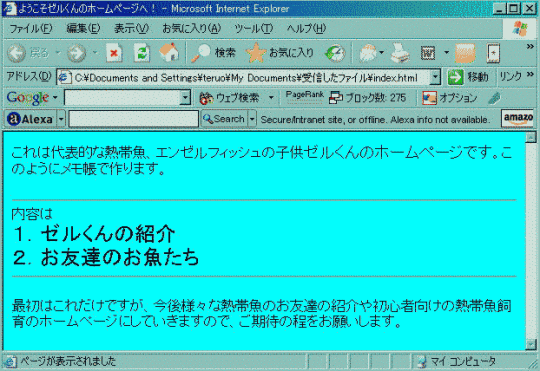Image resolution: width=540 pixels, height=371 pixels.
Task: Open the Web search (ウェブ検索) dropdown arrow
Action: coord(271,98)
